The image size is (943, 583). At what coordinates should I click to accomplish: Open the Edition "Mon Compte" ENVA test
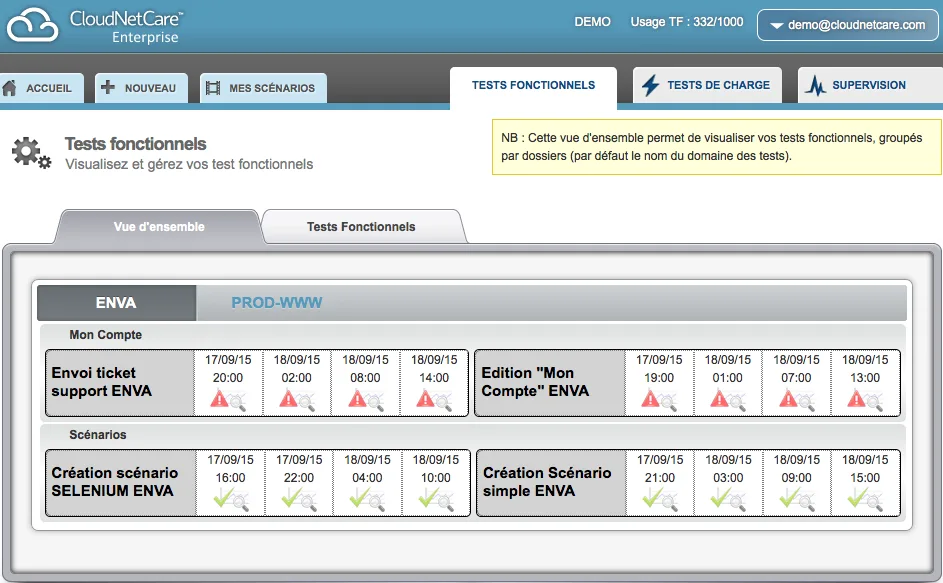550,382
